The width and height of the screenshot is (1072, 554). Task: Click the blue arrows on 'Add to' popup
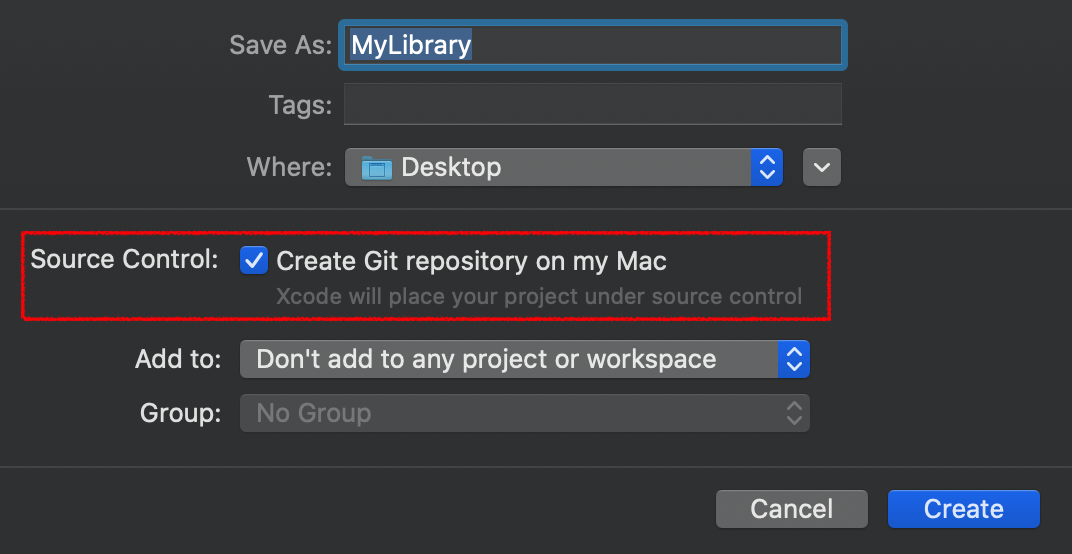(794, 359)
